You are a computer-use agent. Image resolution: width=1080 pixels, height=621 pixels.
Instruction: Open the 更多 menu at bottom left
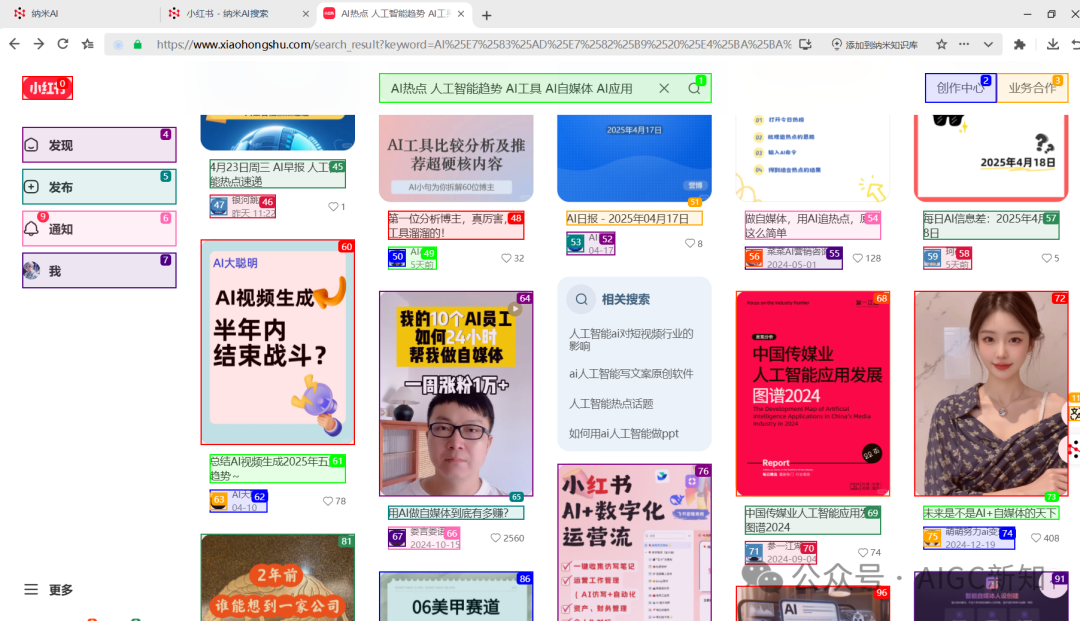[x=48, y=589]
